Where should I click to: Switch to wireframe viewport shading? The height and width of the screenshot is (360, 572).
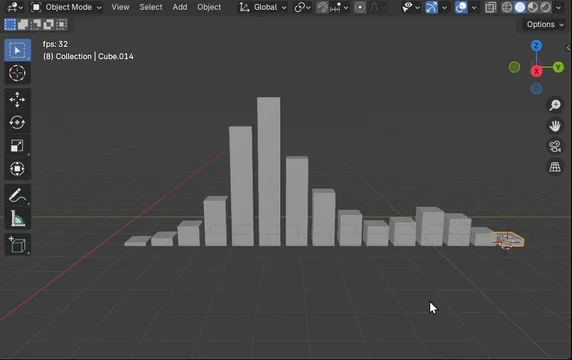[507, 7]
